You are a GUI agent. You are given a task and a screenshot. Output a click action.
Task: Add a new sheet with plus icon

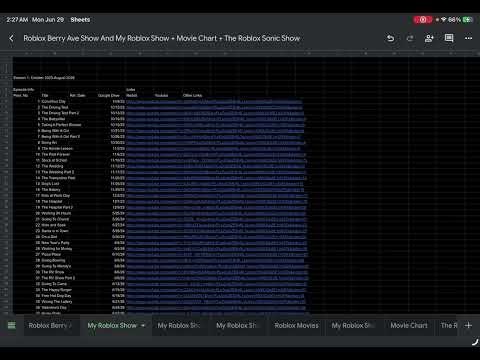pos(468,325)
